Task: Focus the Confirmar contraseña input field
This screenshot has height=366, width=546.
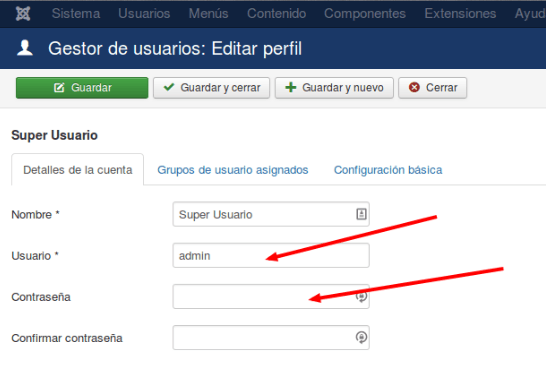Action: pos(271,338)
